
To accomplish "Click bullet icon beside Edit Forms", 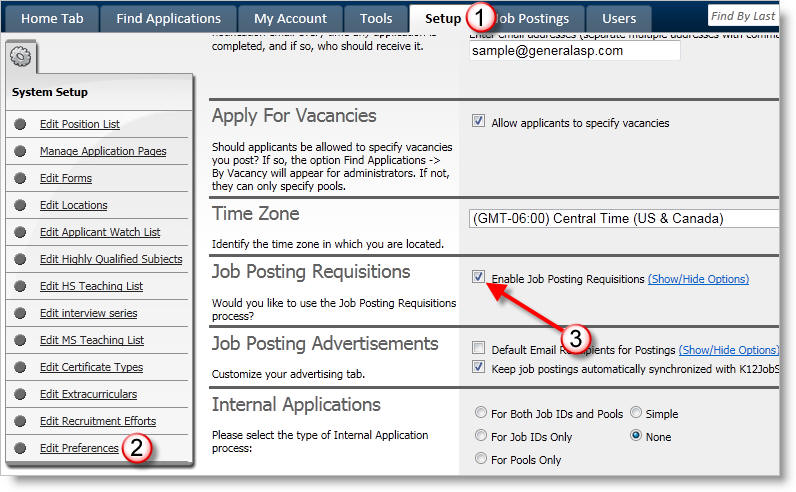I will click(20, 178).
